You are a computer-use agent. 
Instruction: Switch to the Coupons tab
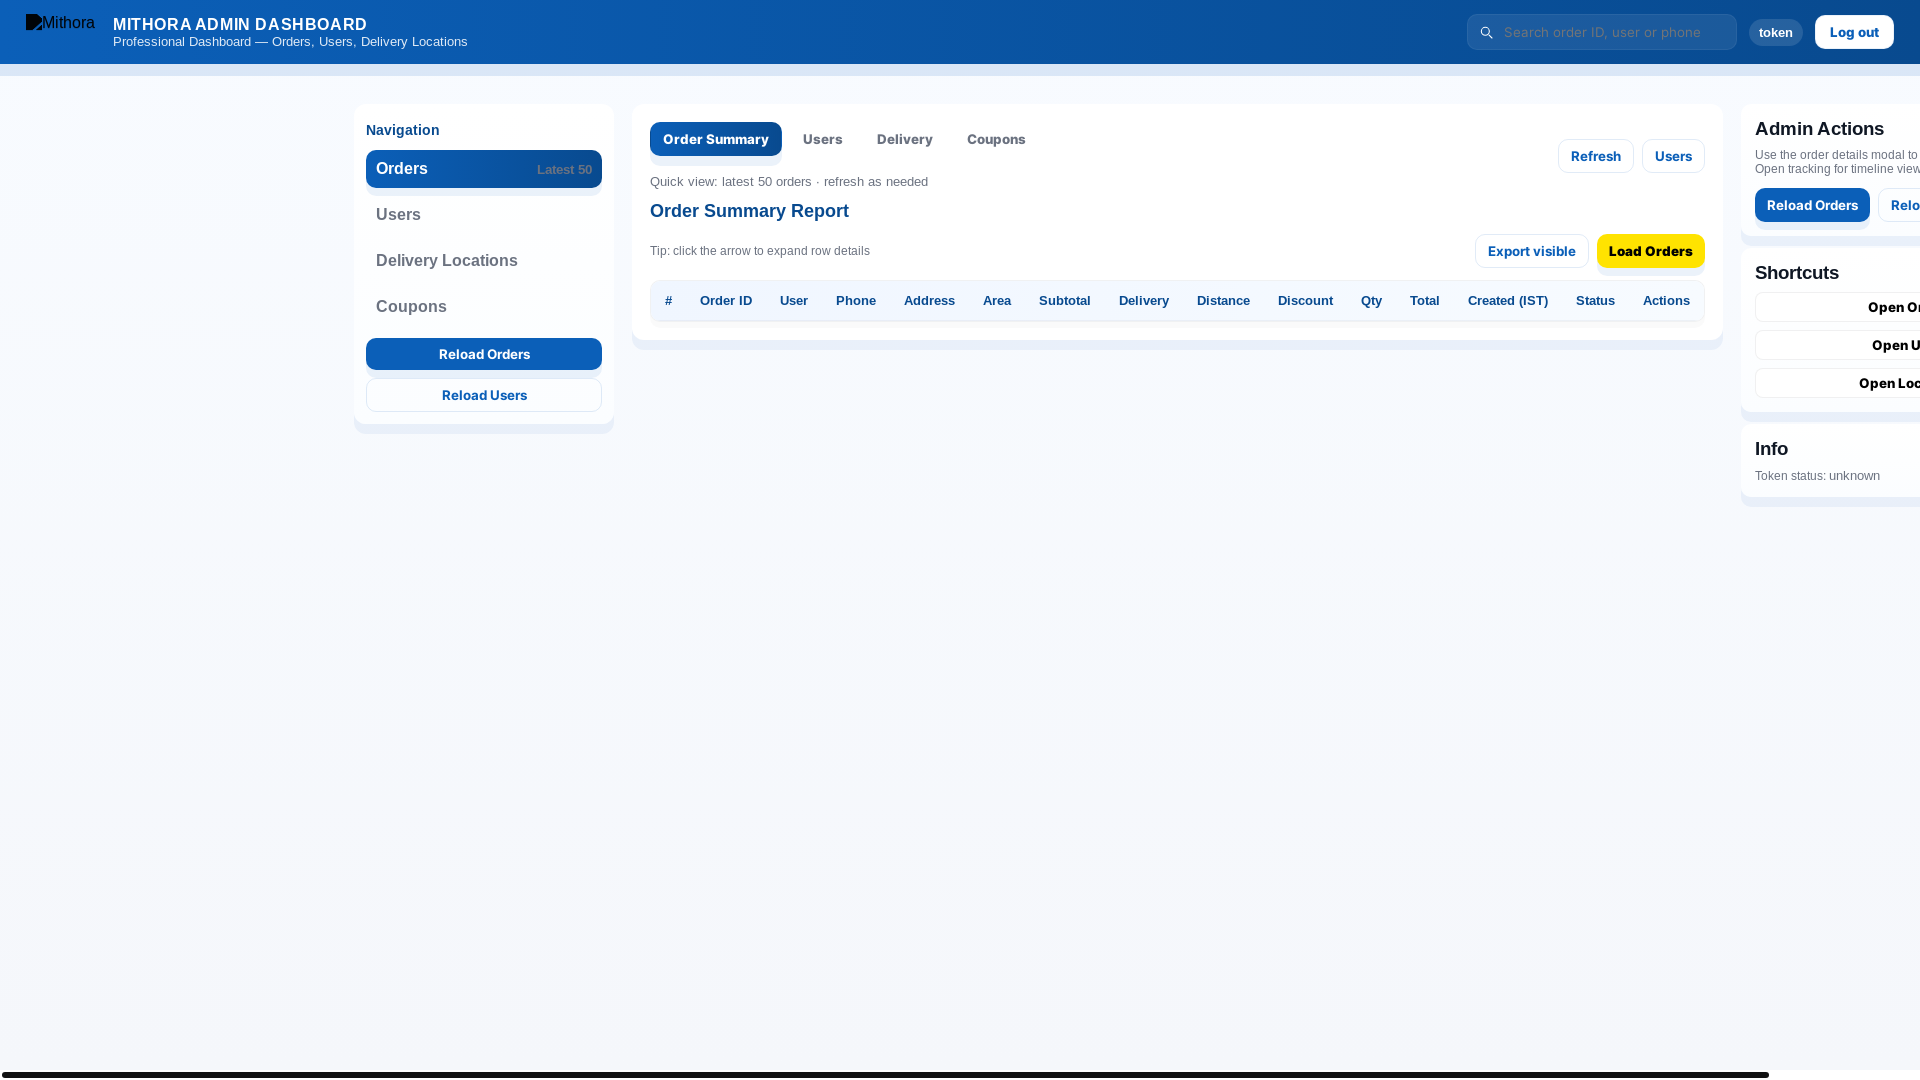tap(996, 139)
